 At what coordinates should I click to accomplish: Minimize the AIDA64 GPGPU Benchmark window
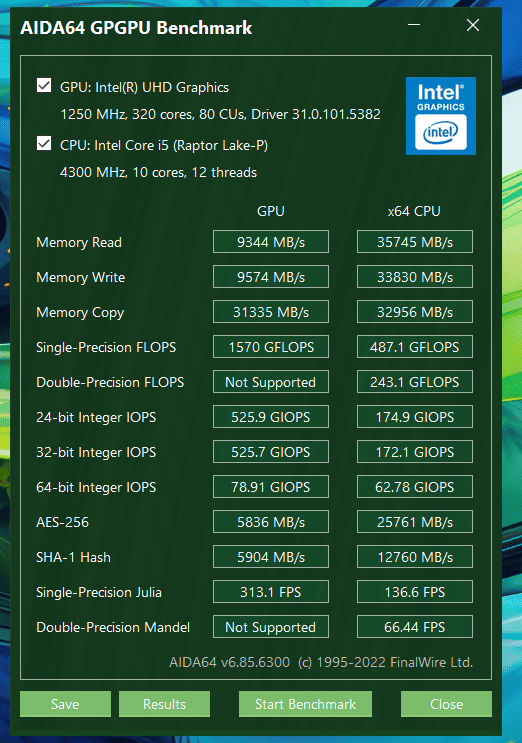414,25
